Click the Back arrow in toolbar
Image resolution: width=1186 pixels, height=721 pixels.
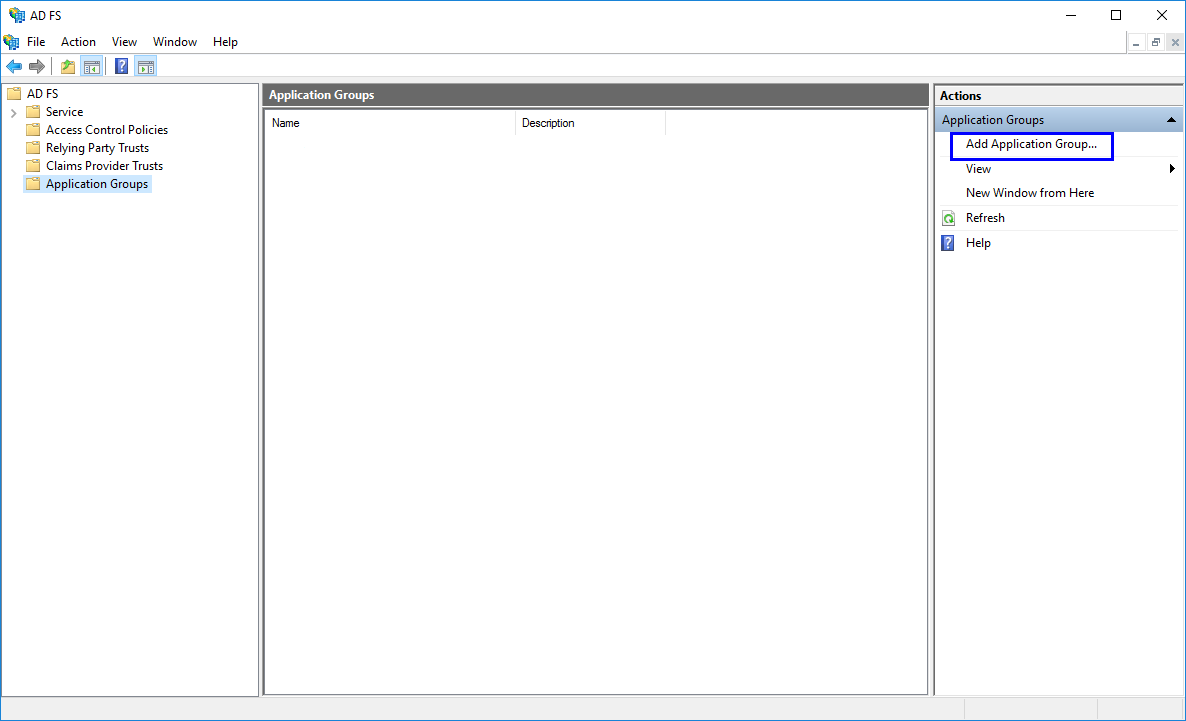pos(14,67)
